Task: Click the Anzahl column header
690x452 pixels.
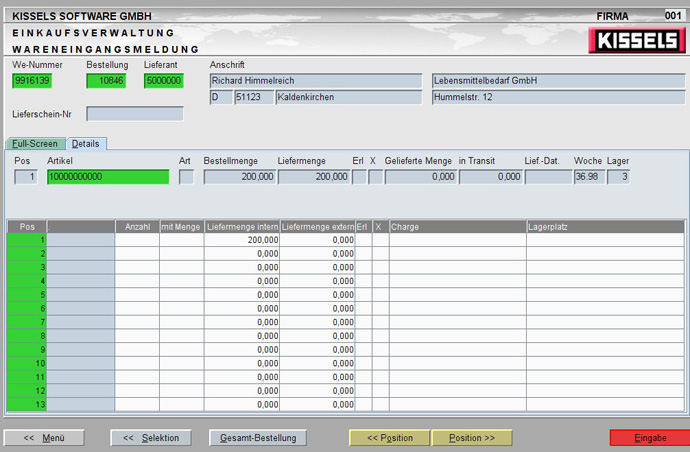Action: [x=137, y=227]
